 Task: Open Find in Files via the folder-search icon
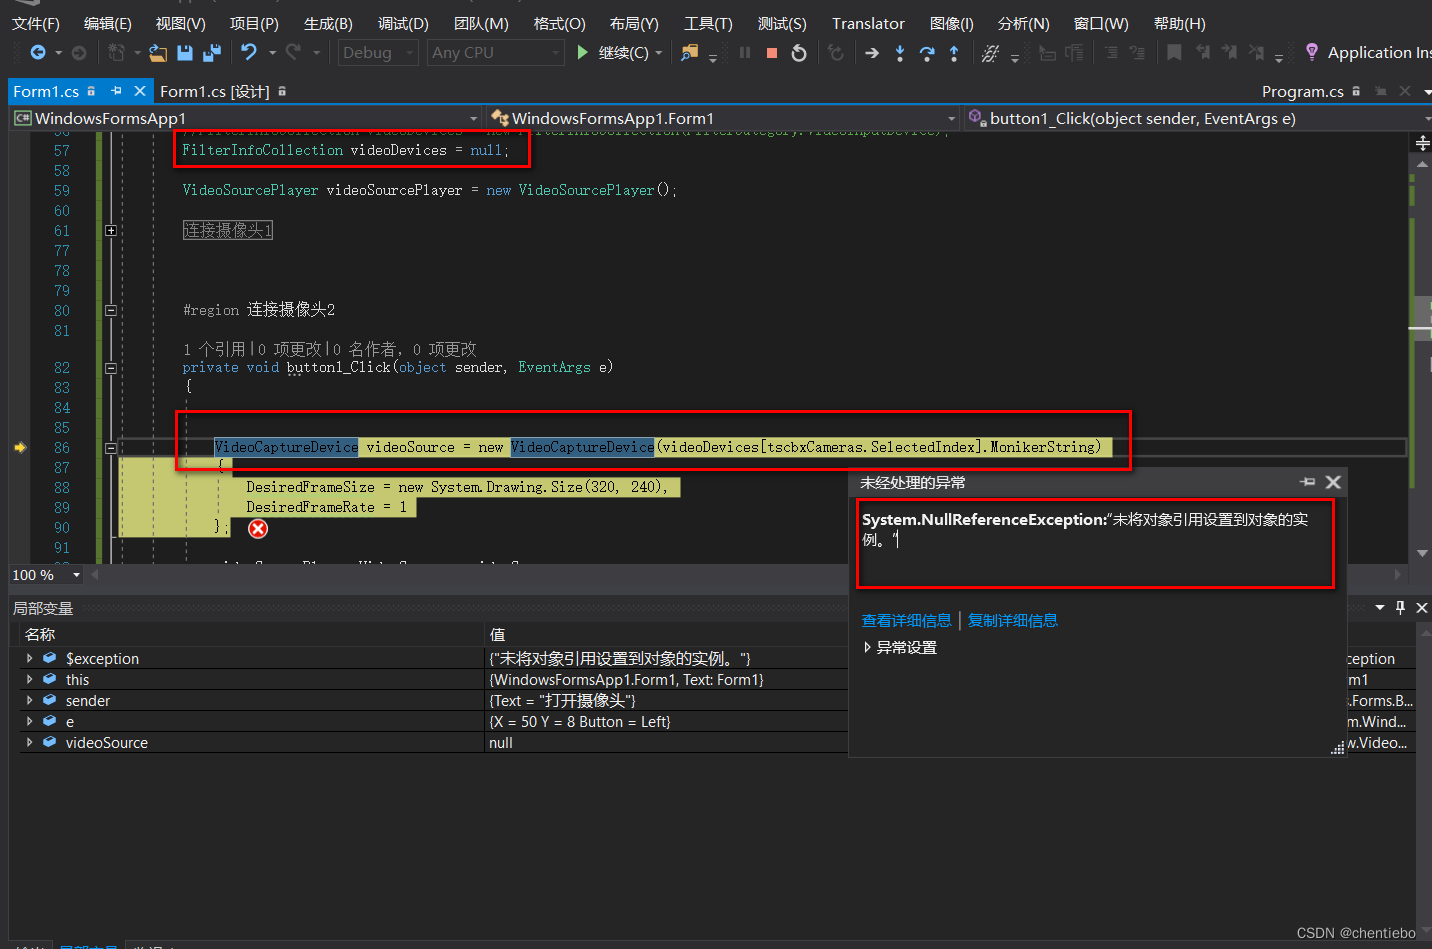point(690,52)
